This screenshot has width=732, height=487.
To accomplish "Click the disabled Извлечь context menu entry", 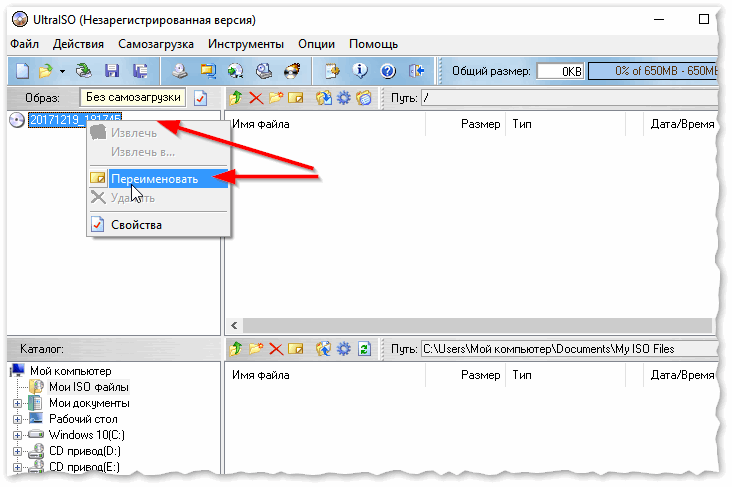I will point(159,133).
